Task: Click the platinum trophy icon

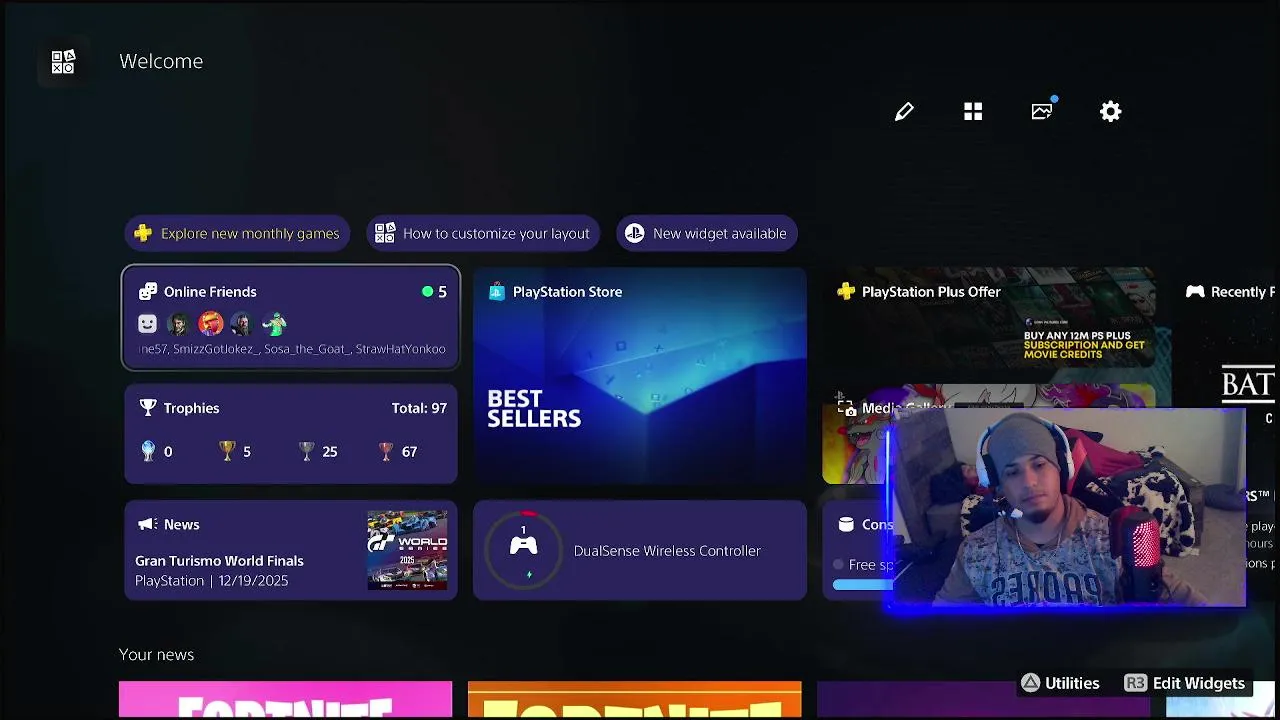Action: tap(148, 451)
